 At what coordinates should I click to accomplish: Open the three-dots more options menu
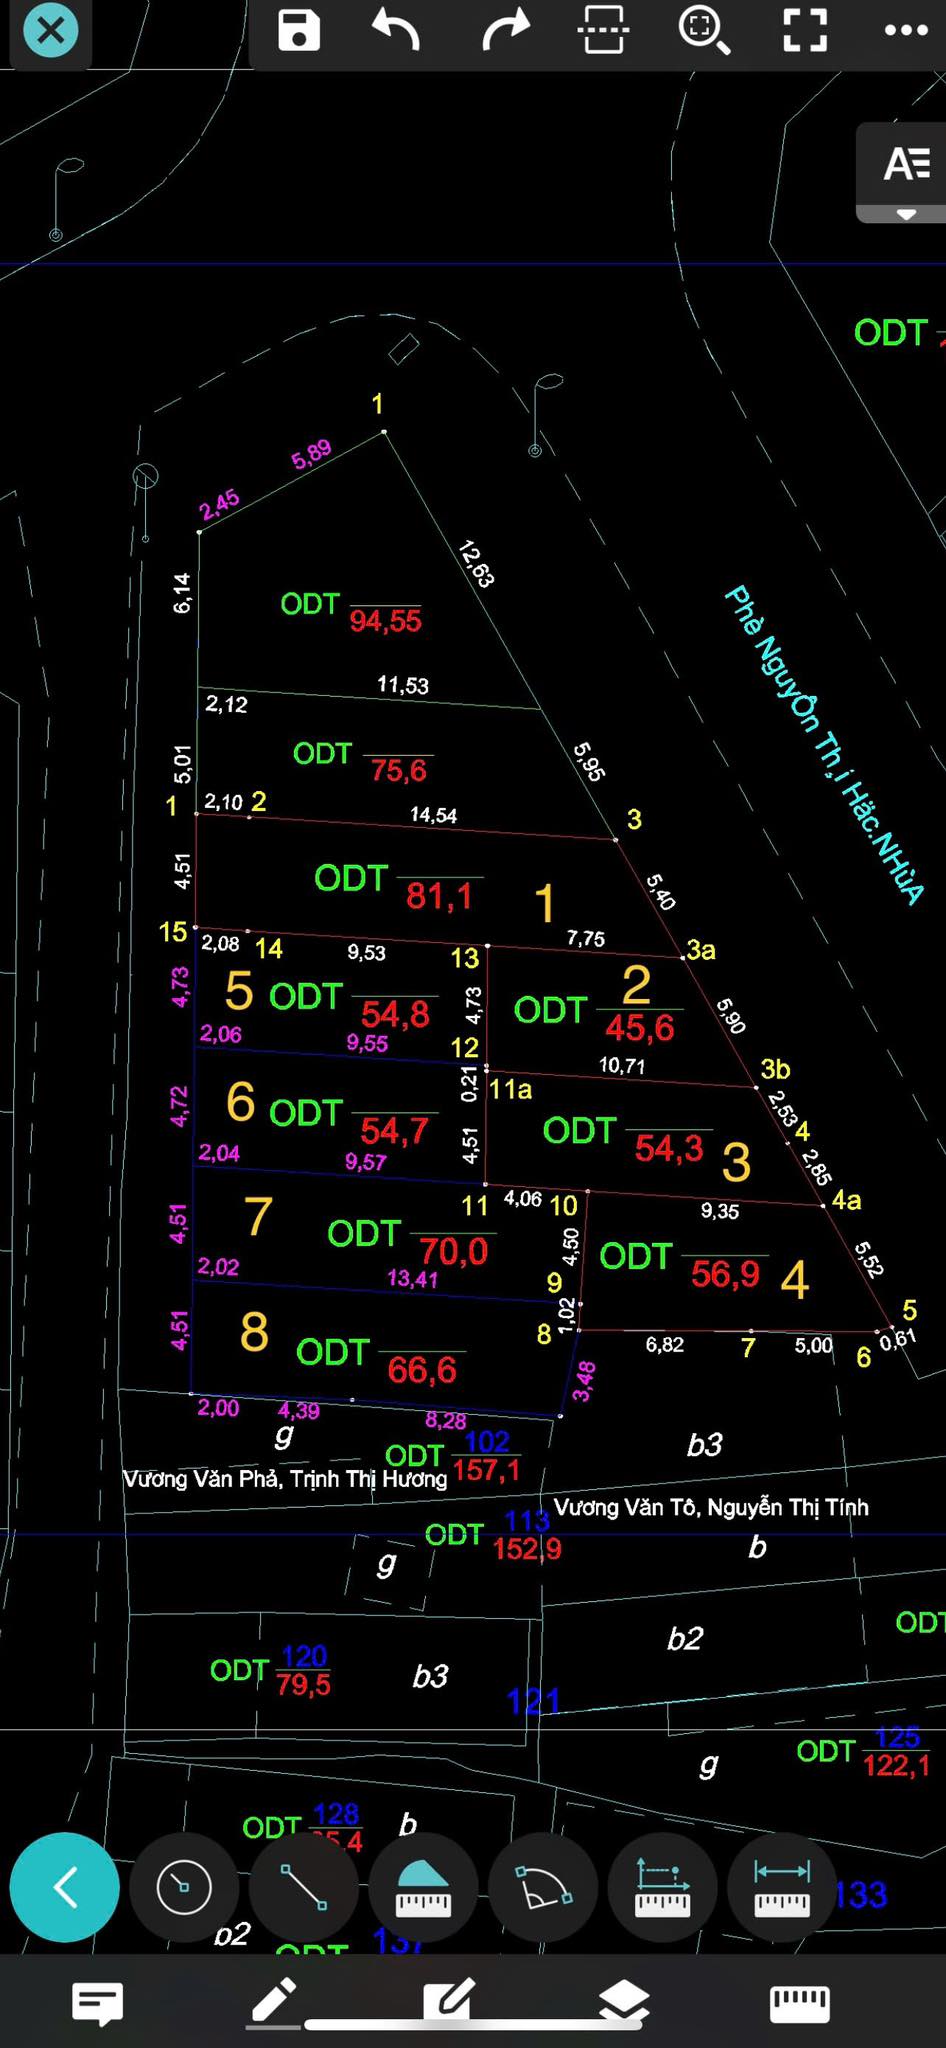coord(906,30)
